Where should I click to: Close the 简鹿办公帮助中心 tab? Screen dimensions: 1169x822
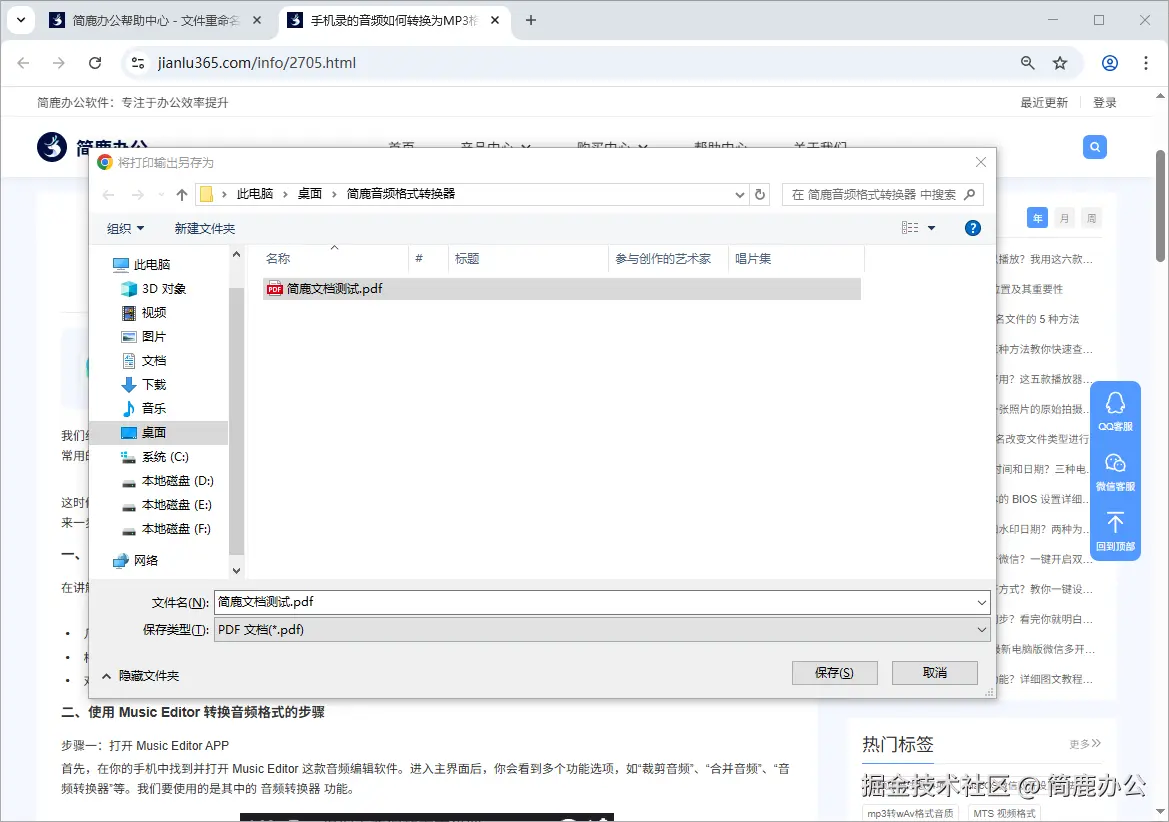(x=257, y=20)
